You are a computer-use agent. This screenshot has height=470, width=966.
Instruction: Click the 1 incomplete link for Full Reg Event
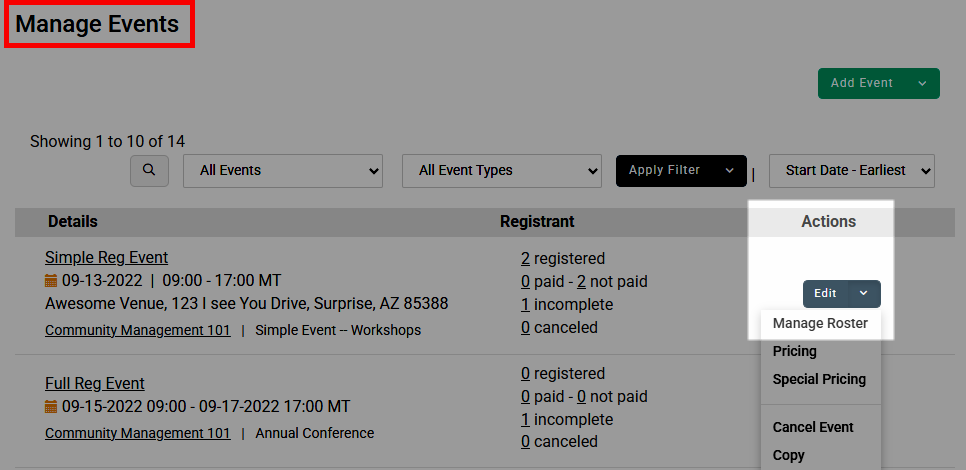tap(525, 419)
